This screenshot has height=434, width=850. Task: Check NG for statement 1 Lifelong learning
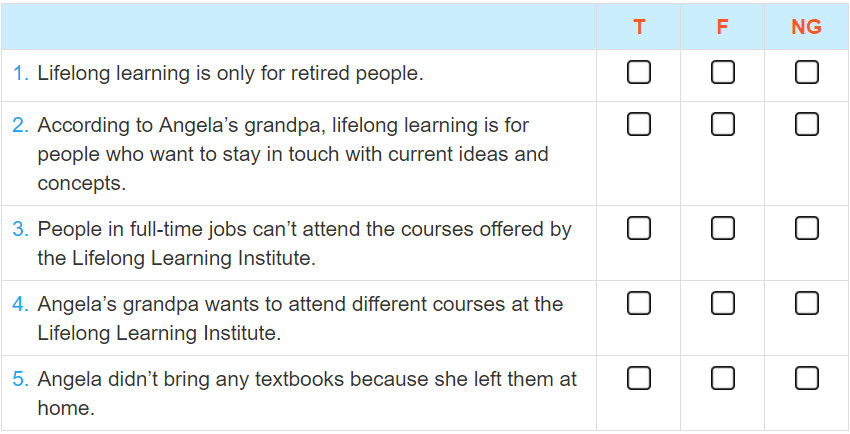(x=807, y=73)
